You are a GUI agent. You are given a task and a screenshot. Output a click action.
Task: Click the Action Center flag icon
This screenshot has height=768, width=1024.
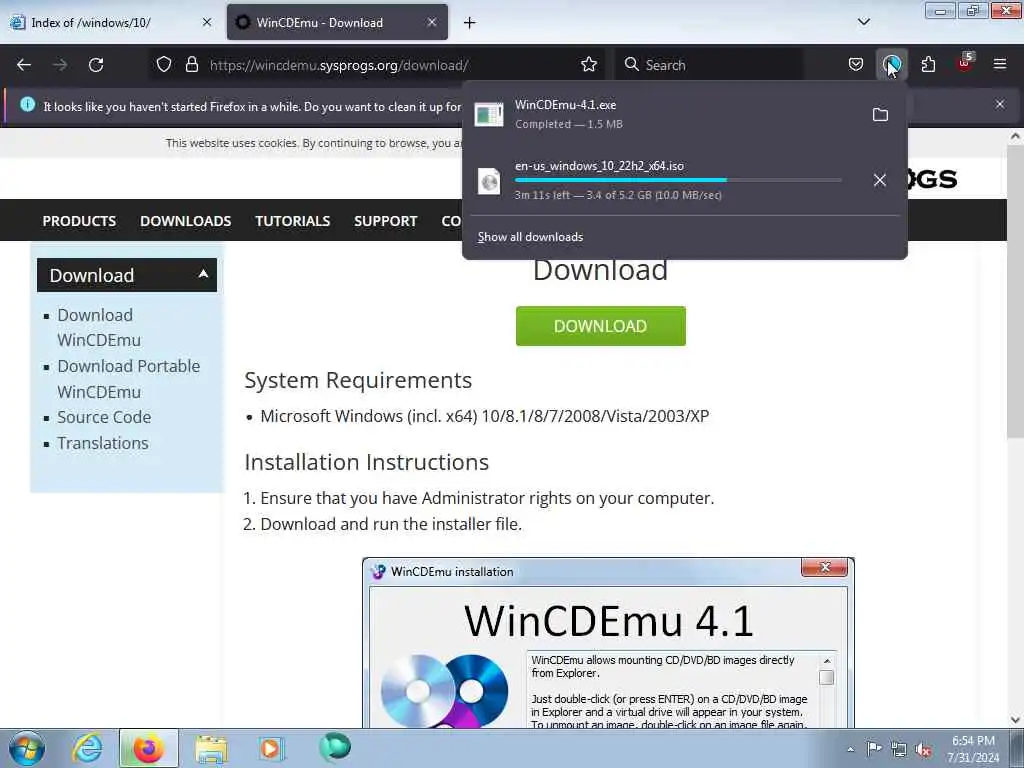point(874,748)
